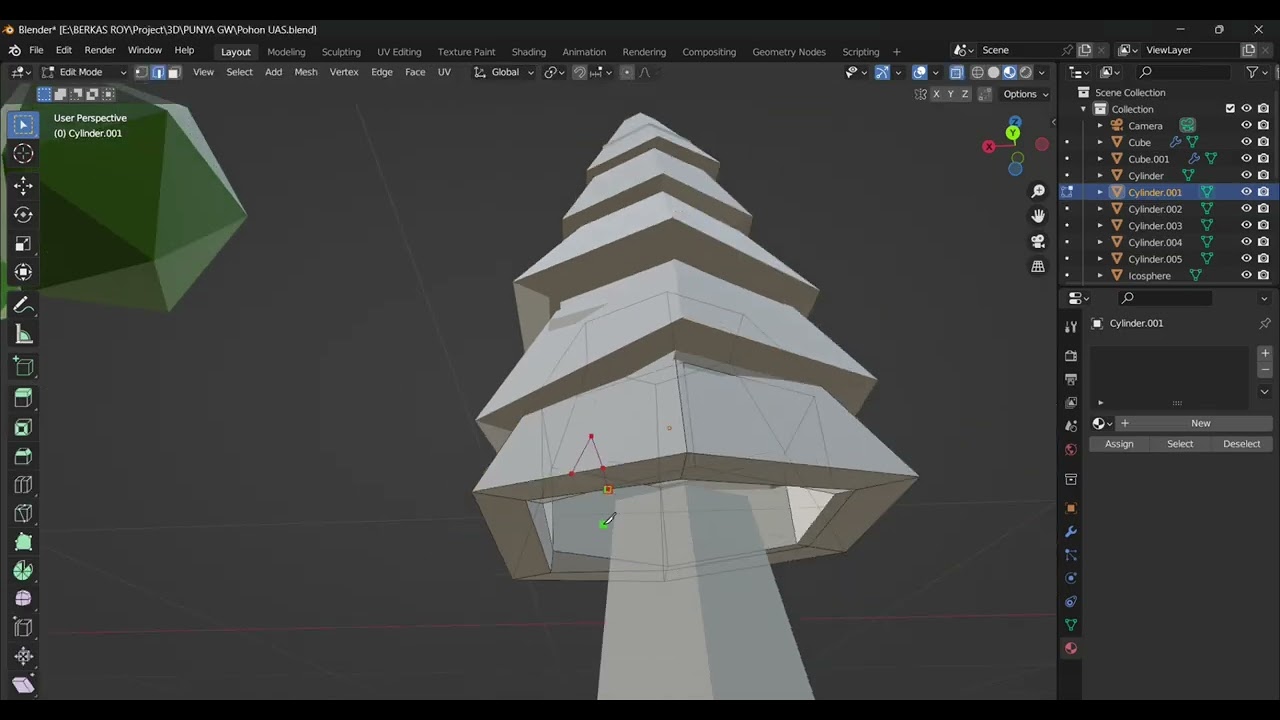Click the zoom magnifier viewport gizmo
1280x720 pixels.
point(1038,191)
